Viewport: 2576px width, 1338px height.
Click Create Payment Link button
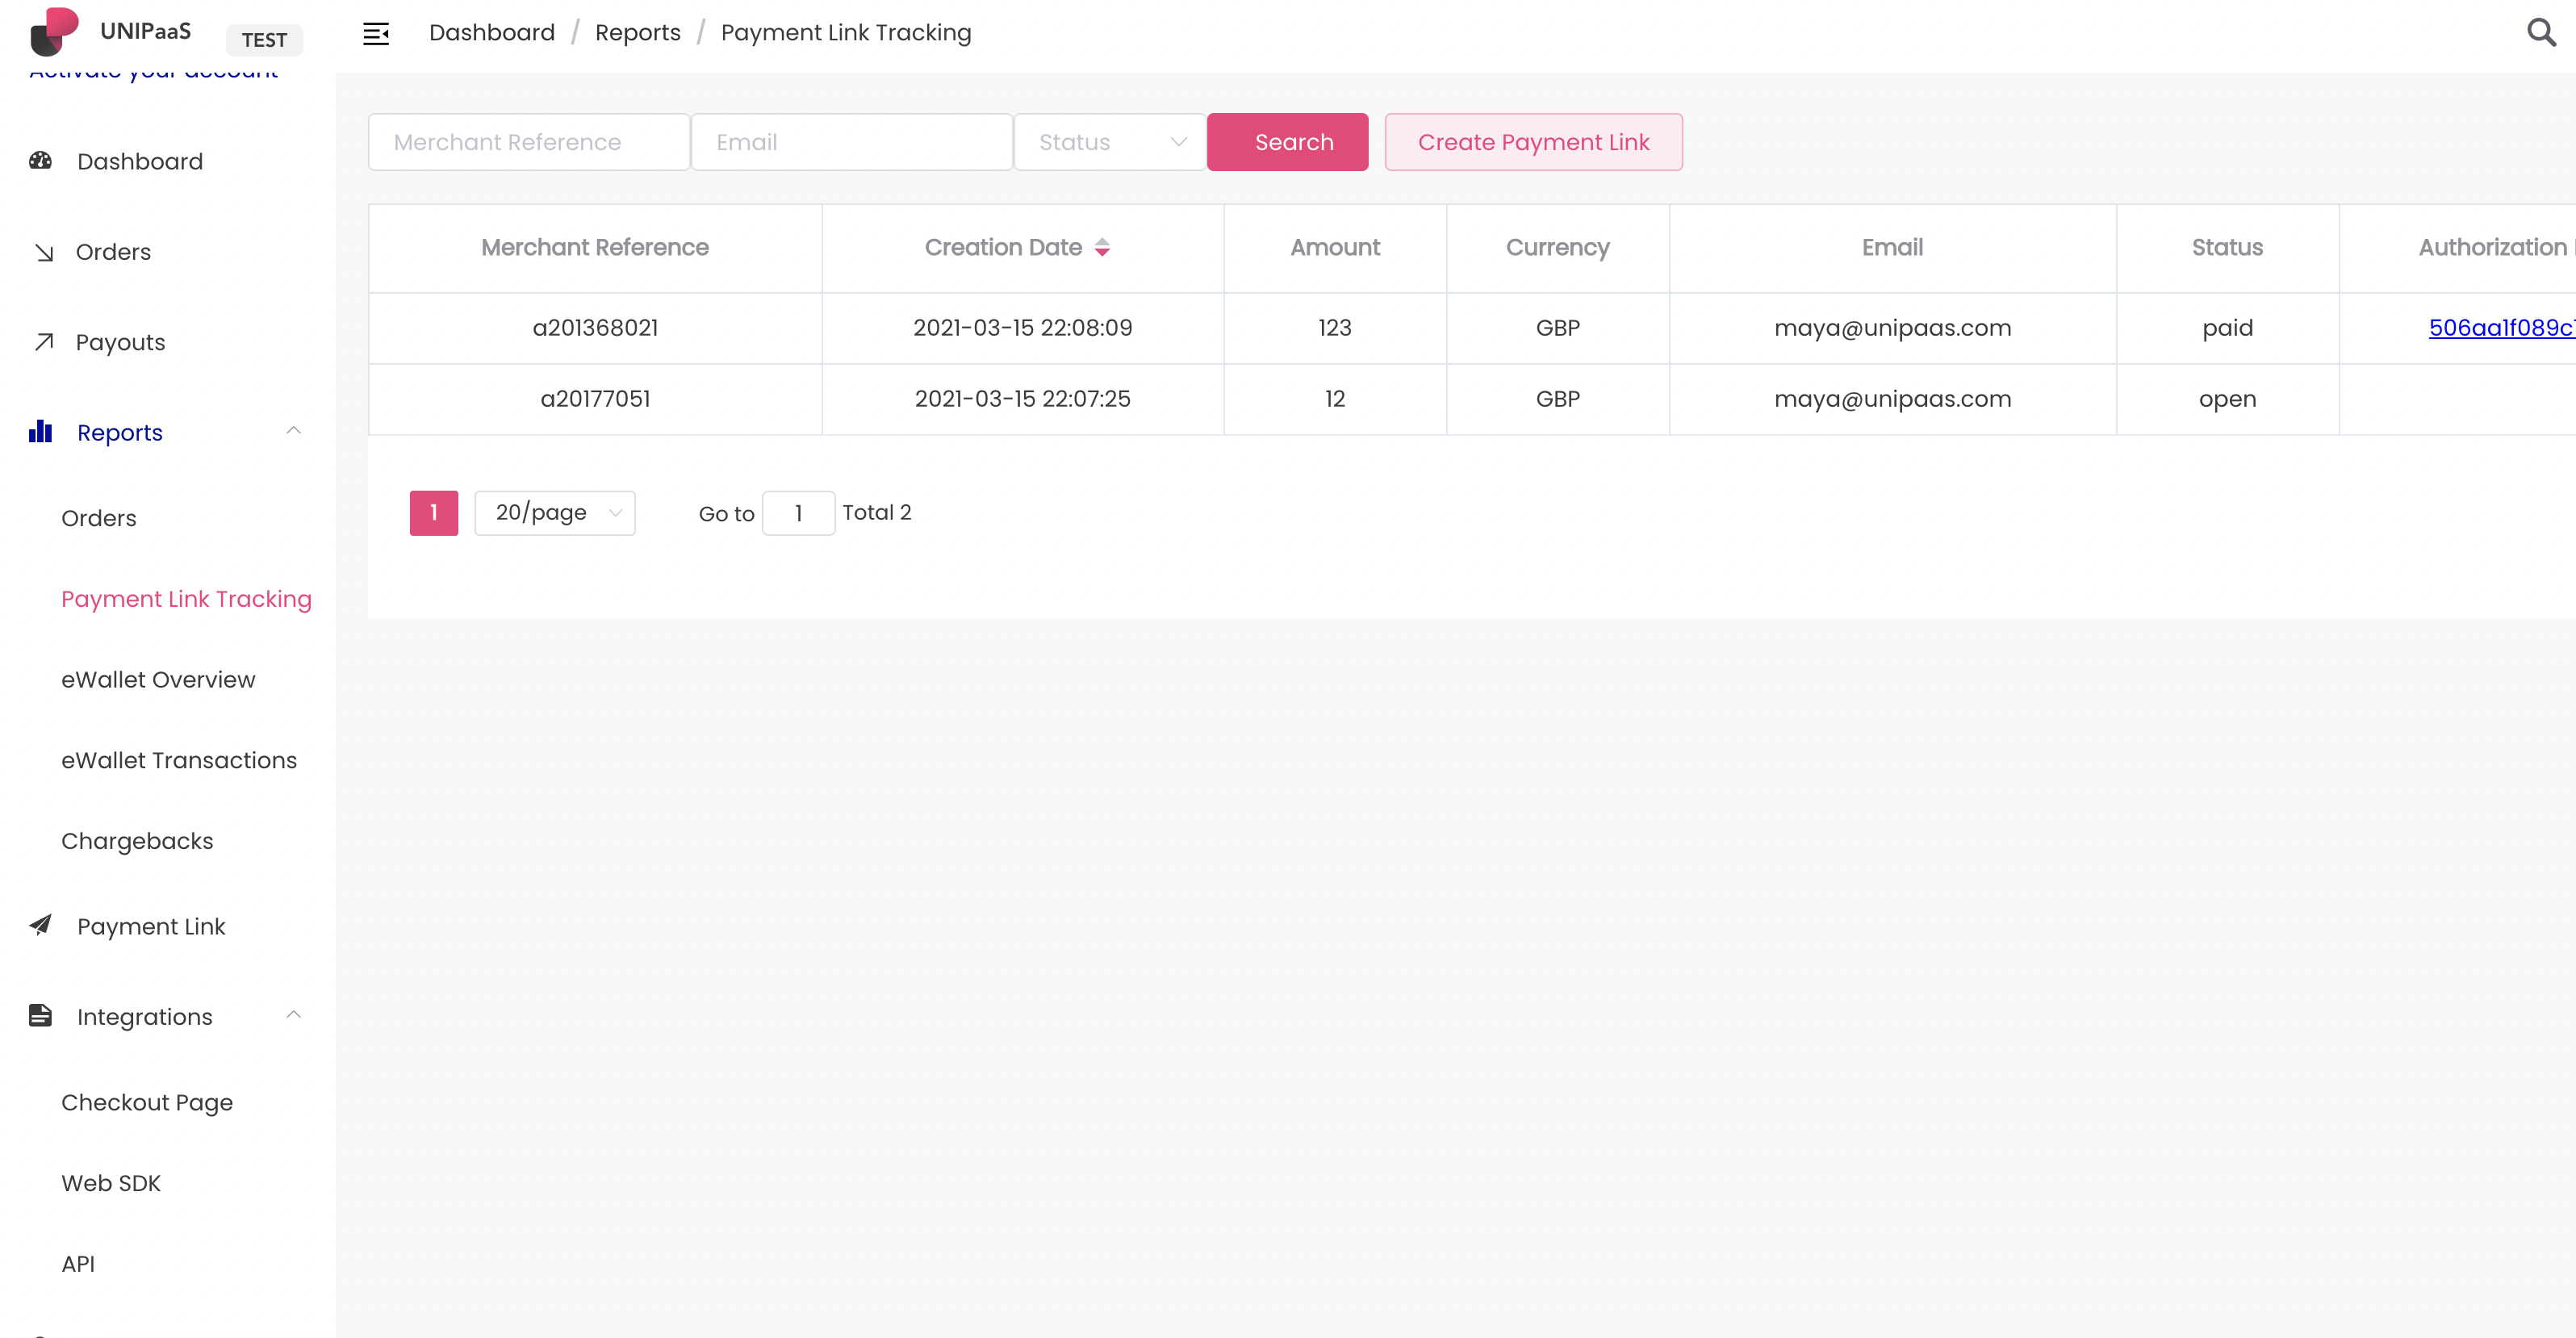coord(1533,142)
